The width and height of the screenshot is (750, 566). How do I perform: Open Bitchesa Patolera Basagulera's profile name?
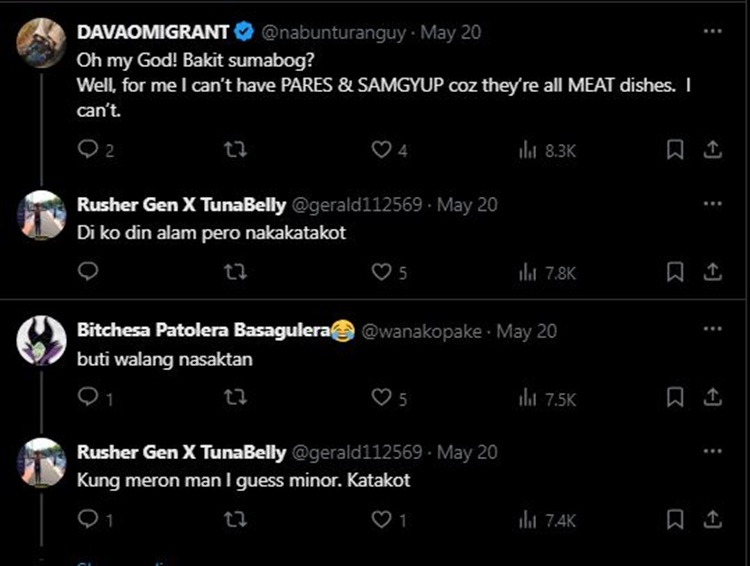click(203, 331)
